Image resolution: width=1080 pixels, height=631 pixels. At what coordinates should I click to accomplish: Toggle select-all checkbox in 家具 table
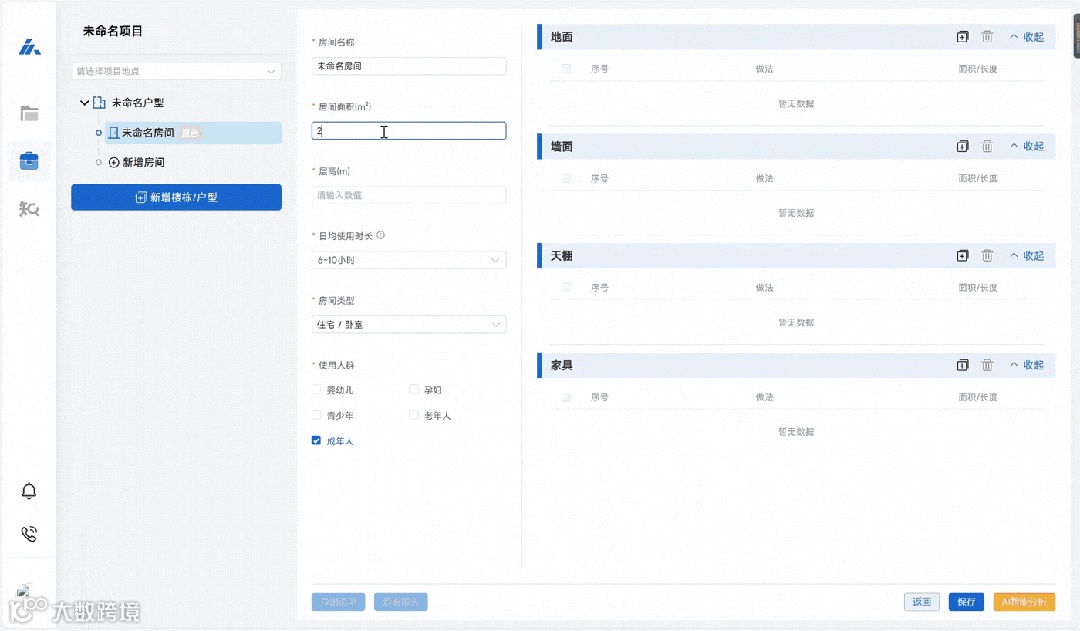point(566,397)
